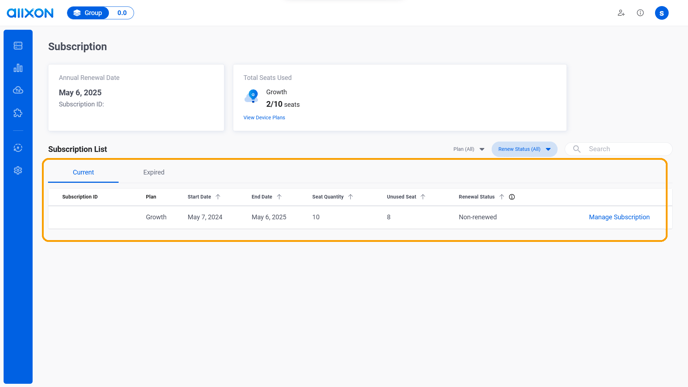Open the bar chart analytics sidebar icon
688x387 pixels.
point(18,68)
